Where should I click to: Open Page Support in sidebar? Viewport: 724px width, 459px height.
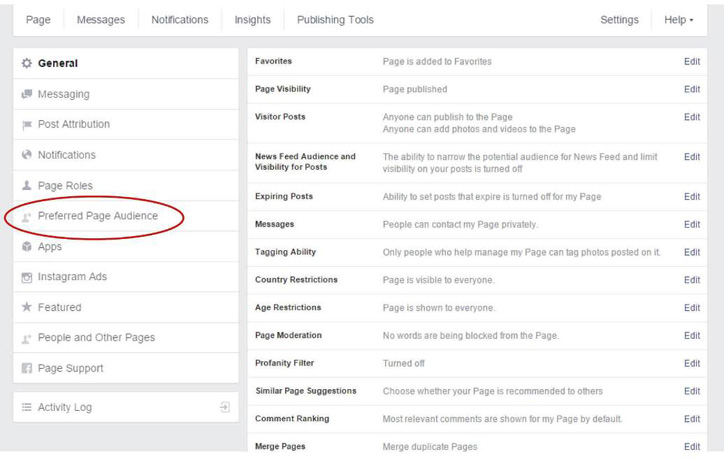click(126, 368)
